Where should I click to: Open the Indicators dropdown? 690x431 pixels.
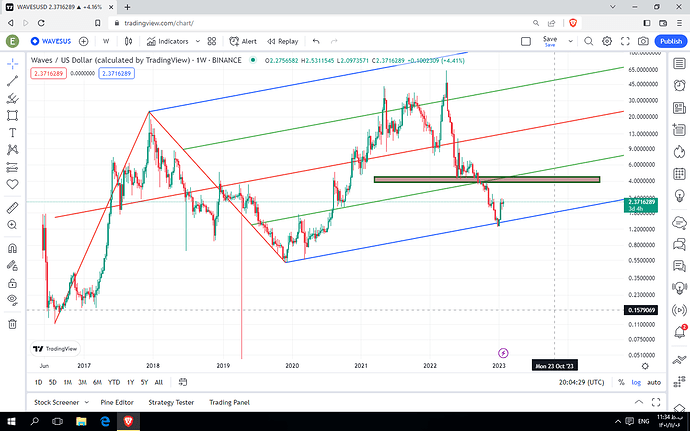click(x=168, y=41)
